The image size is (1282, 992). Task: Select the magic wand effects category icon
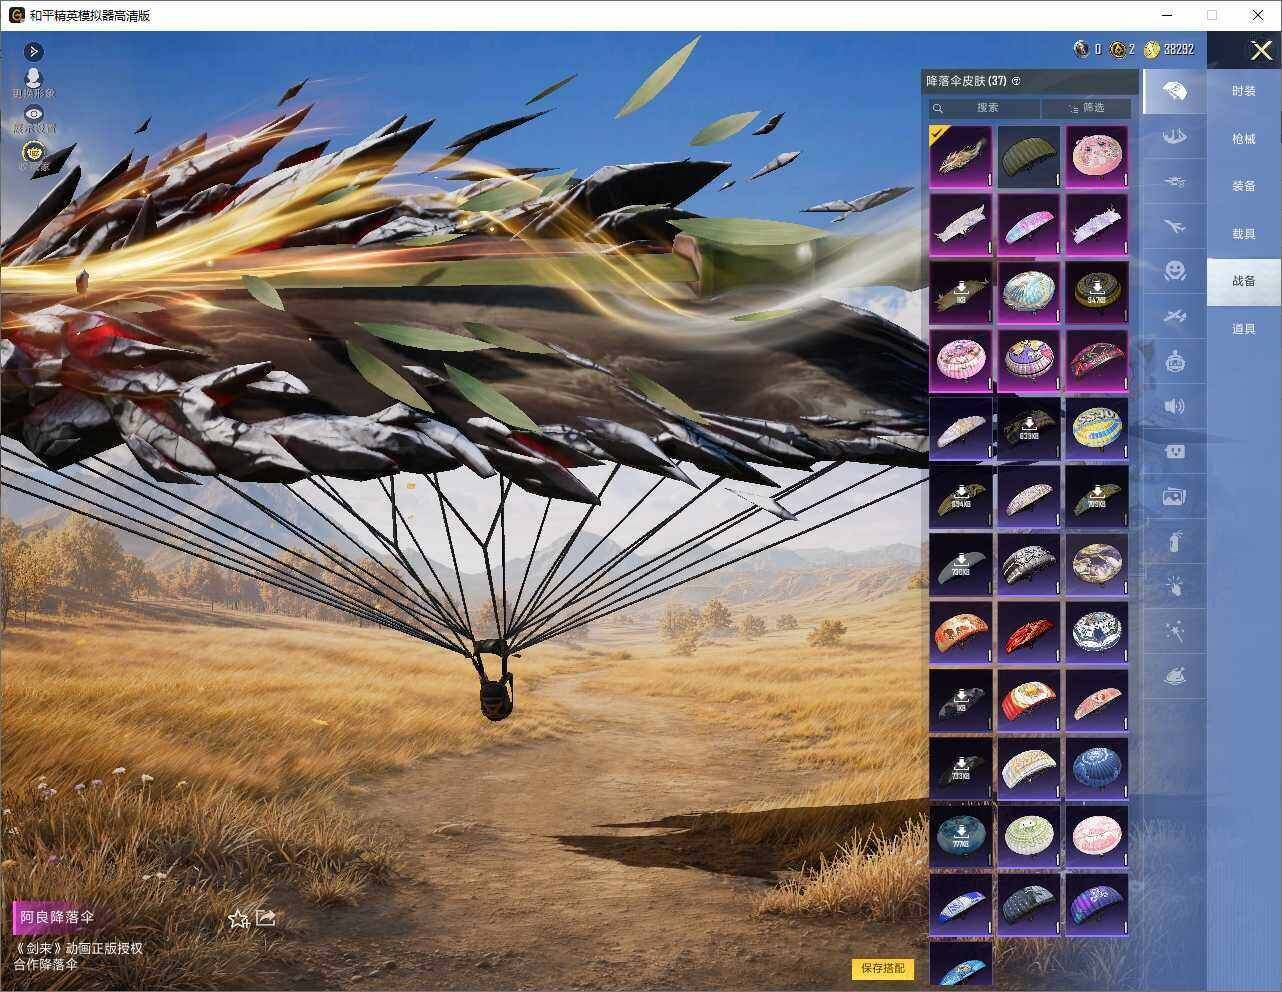coord(1175,632)
